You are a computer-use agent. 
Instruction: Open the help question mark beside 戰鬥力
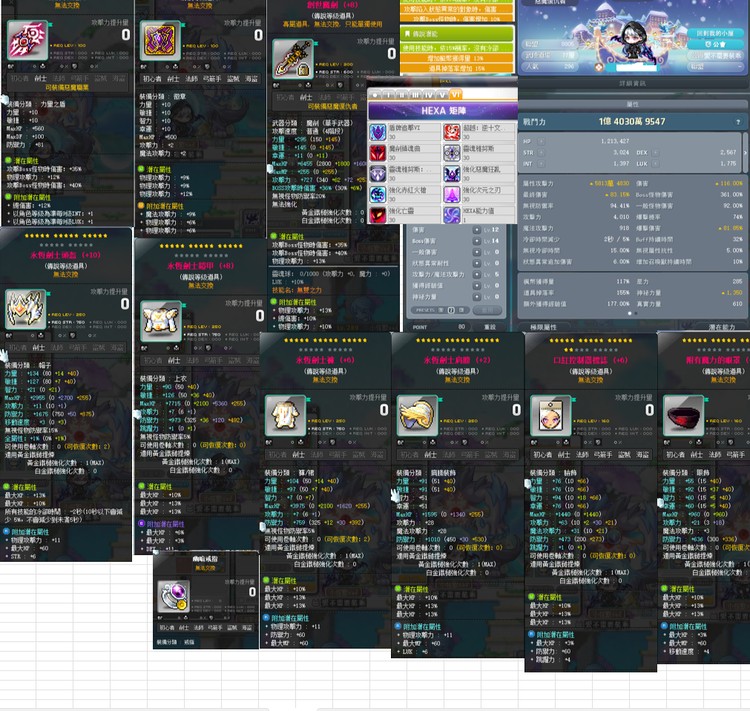click(738, 122)
